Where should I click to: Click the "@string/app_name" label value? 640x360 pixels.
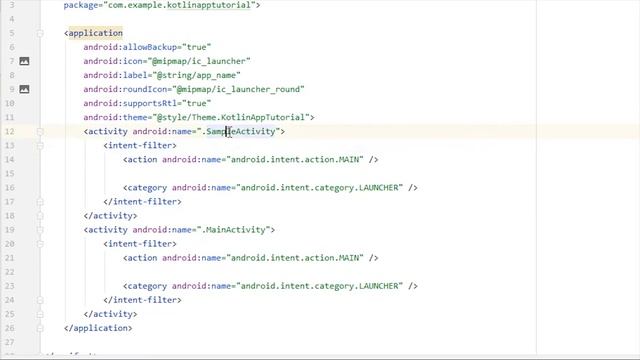pyautogui.click(x=198, y=76)
